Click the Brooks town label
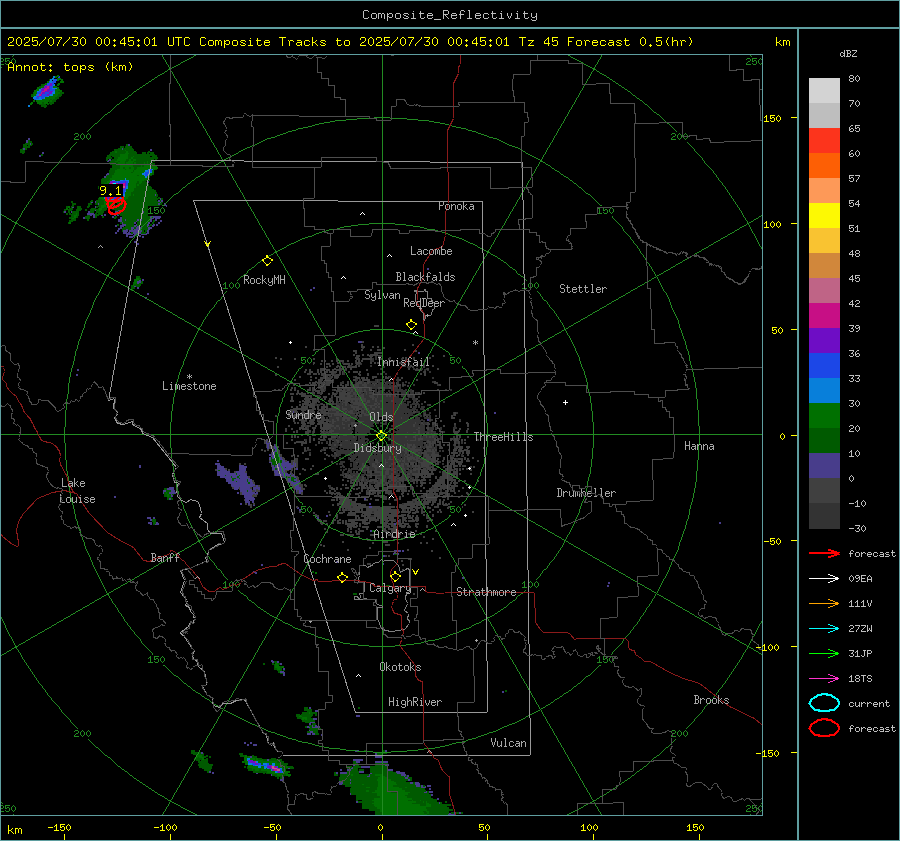The width and height of the screenshot is (900, 841). pos(711,700)
